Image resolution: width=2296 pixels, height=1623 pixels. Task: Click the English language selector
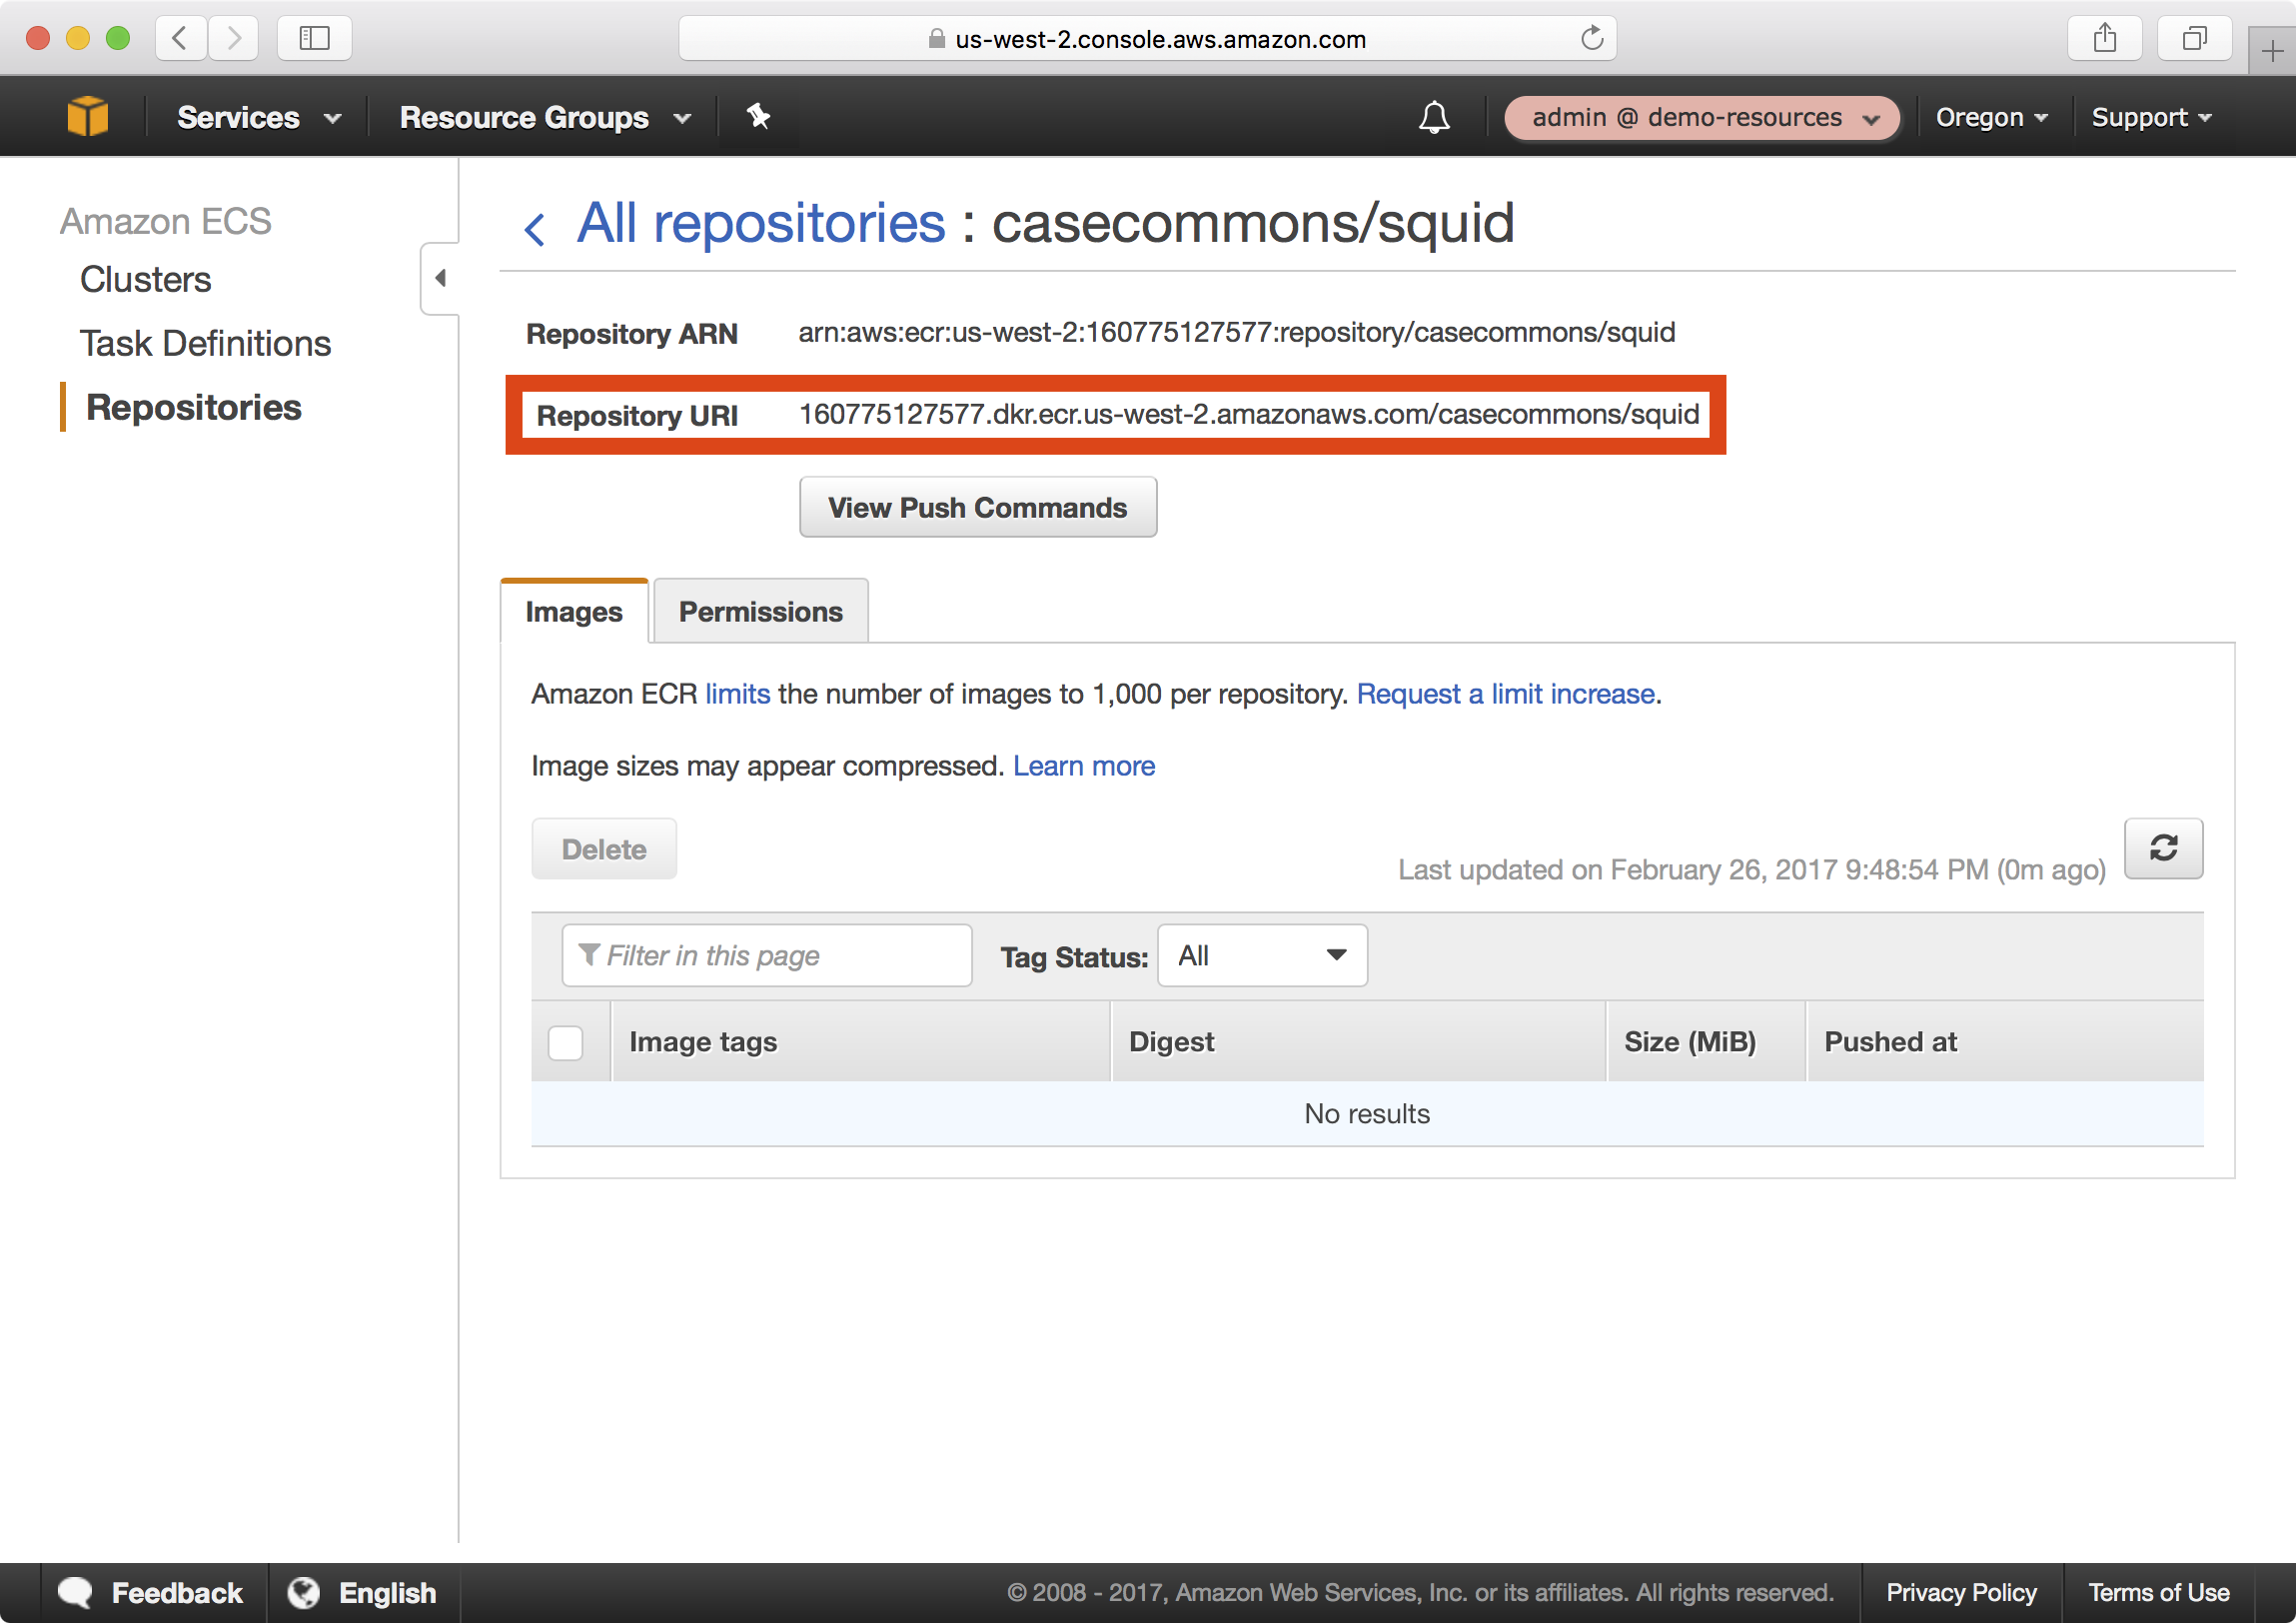[x=364, y=1592]
